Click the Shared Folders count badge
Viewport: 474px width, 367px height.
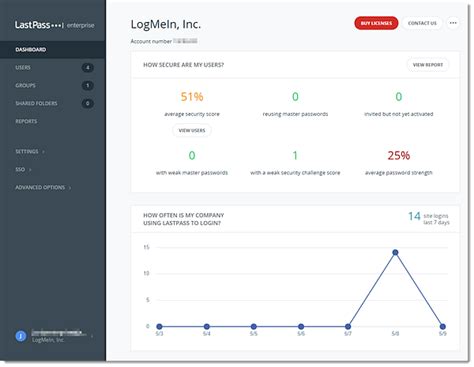pos(88,103)
